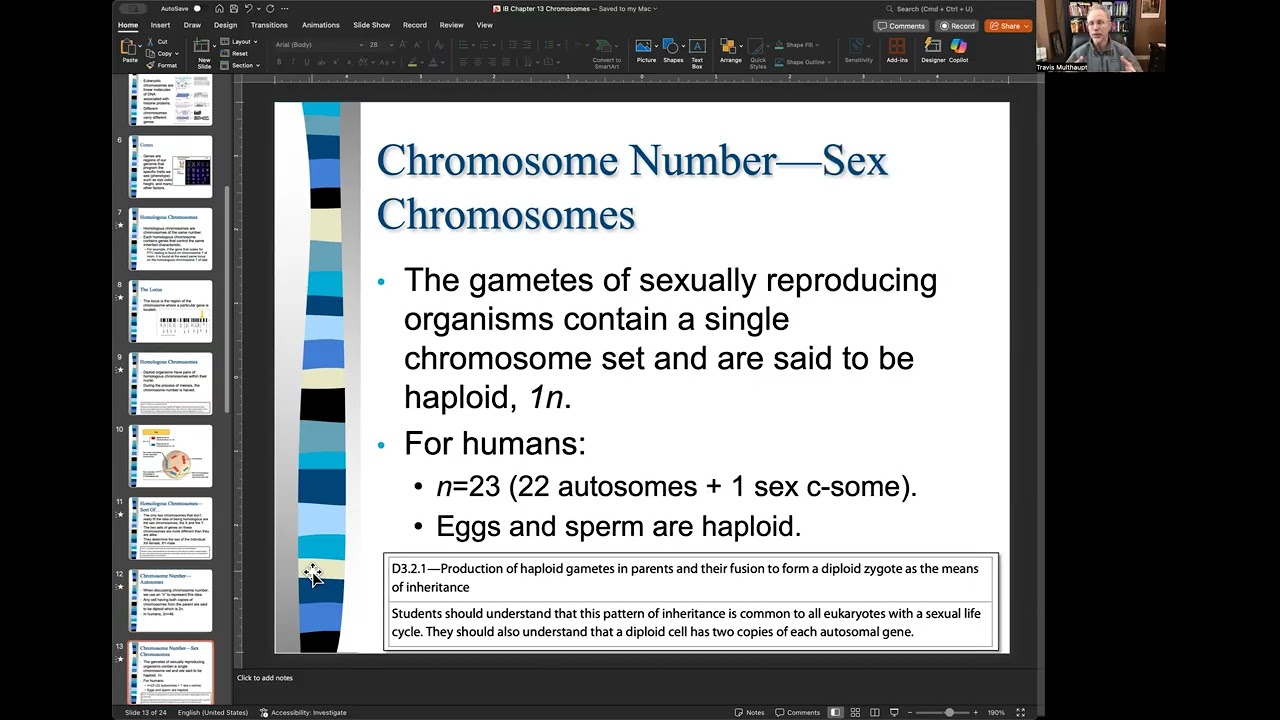Switch to Slide Sorter view in status bar

(x=855, y=712)
